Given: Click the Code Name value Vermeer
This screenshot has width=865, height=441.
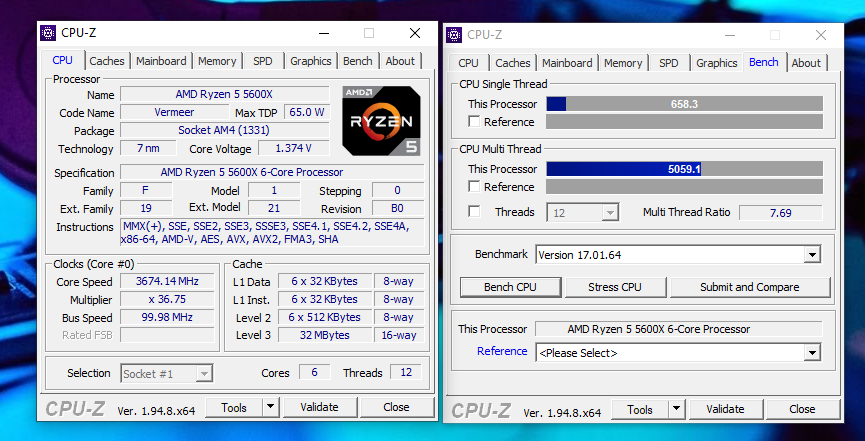Looking at the screenshot, I should coord(174,112).
